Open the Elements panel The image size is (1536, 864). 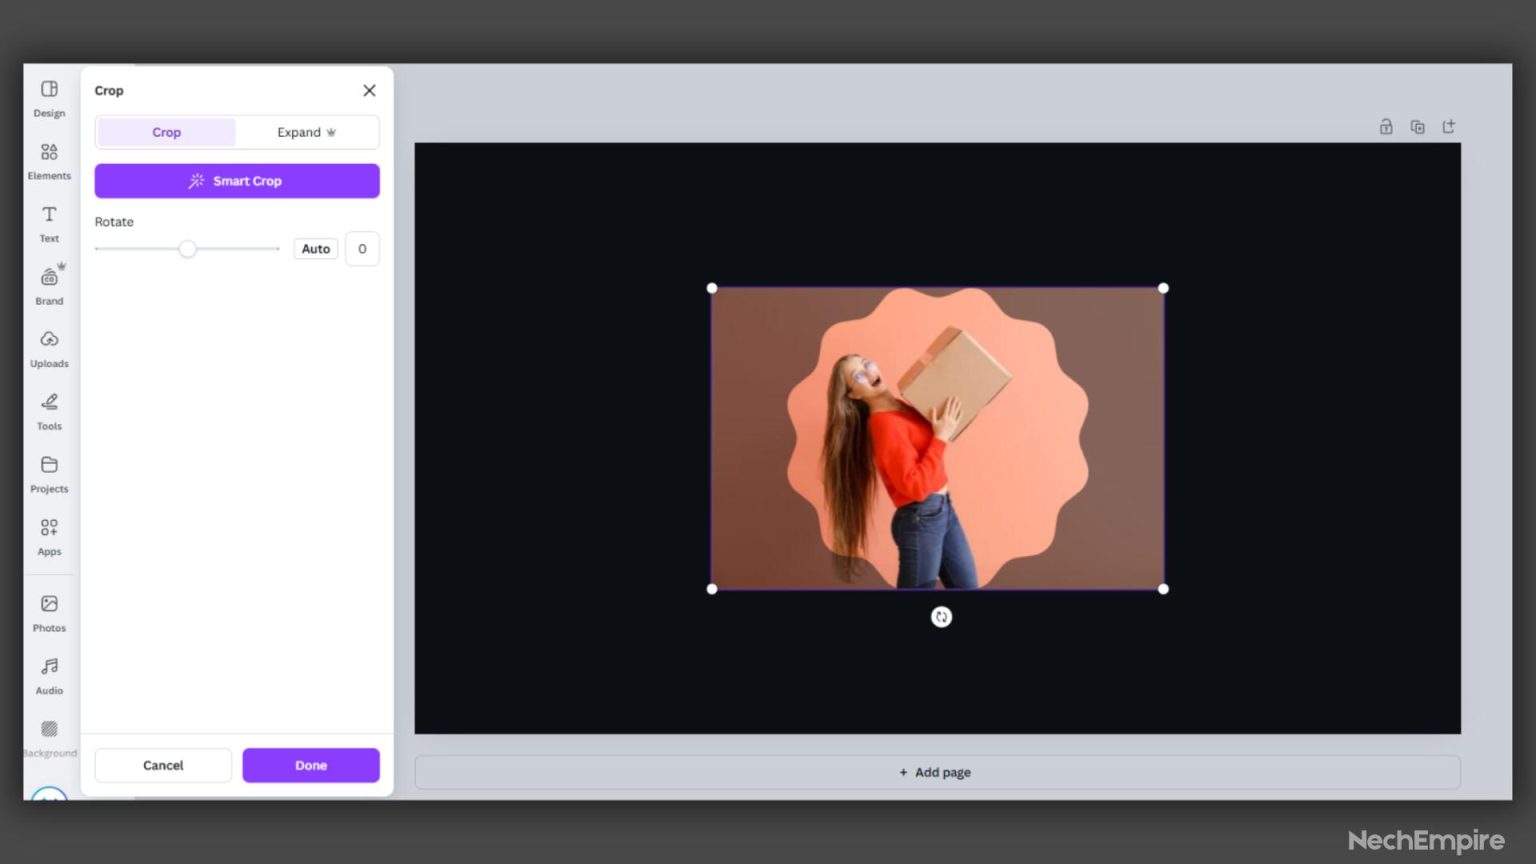pos(48,160)
